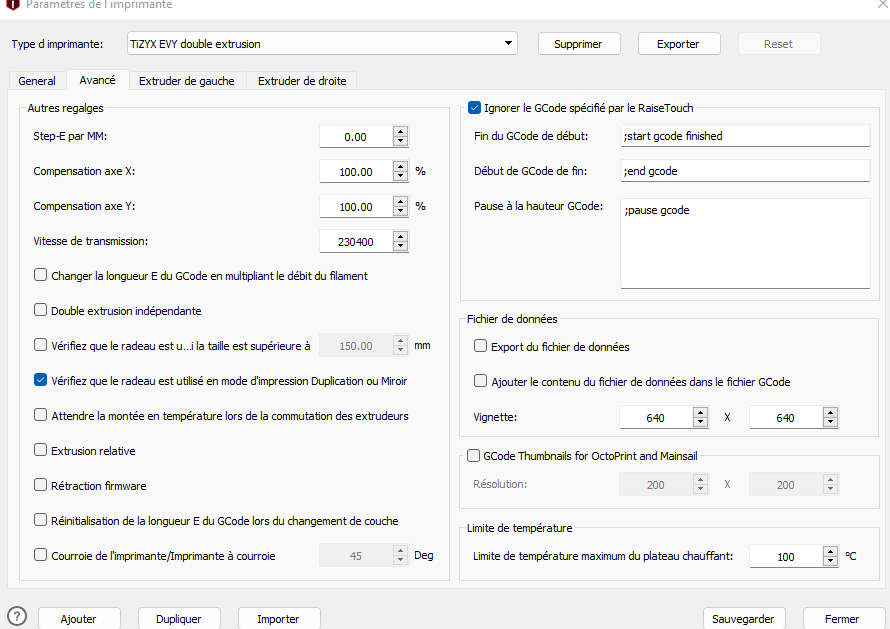Enable Double extrusion indépendante checkbox
Image resolution: width=890 pixels, height=629 pixels.
(x=40, y=310)
